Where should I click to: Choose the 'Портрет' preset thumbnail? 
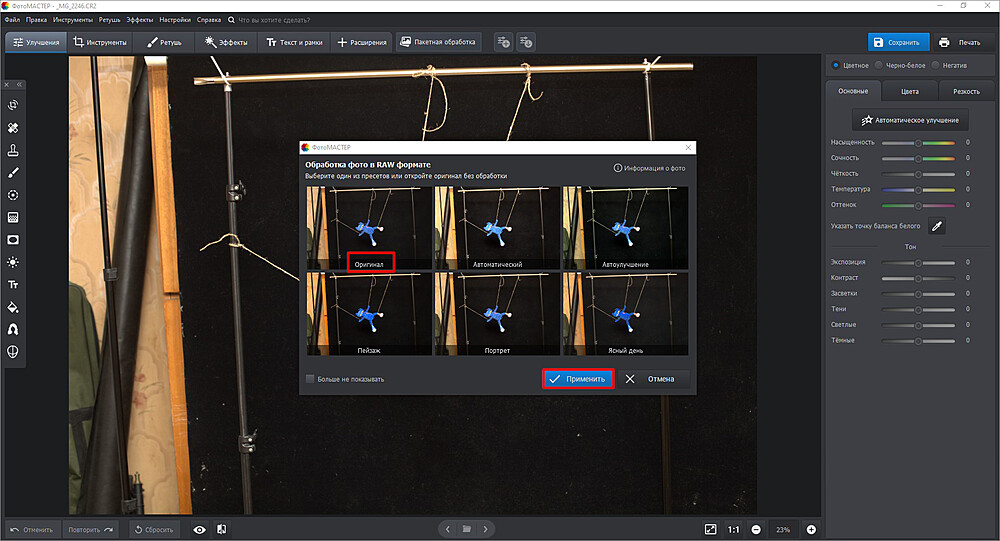(x=496, y=315)
